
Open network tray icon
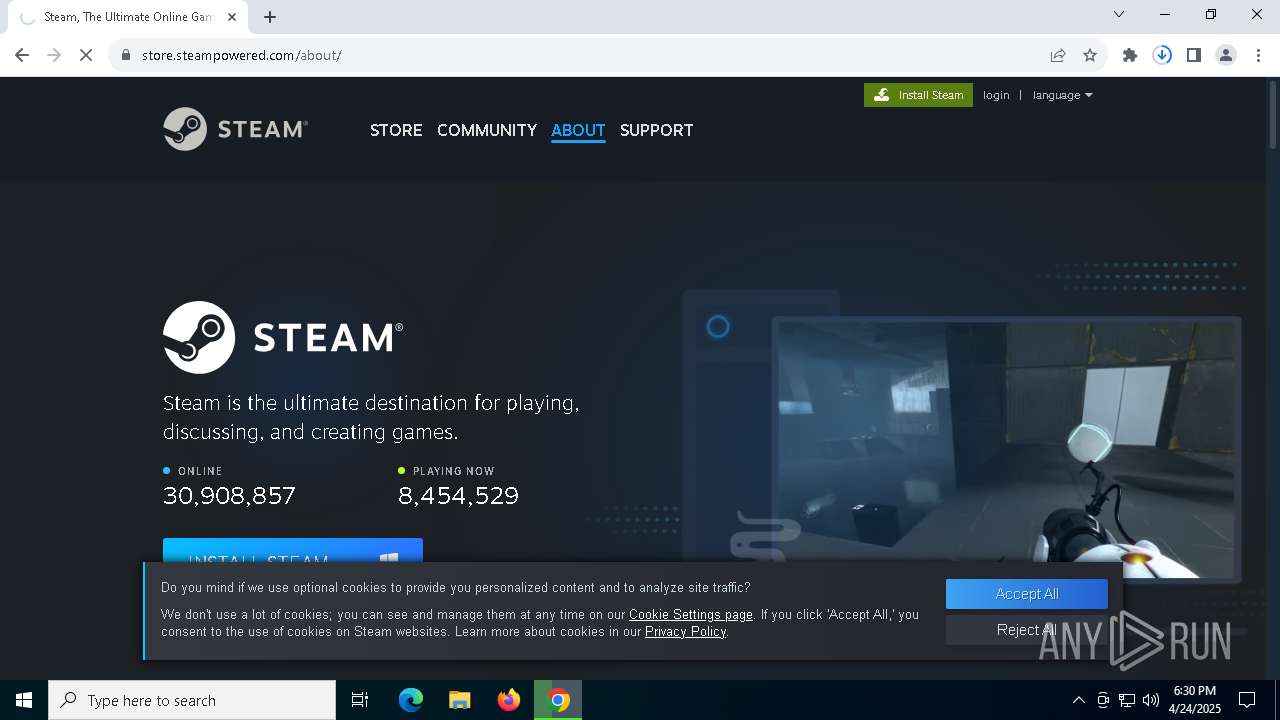click(1127, 700)
